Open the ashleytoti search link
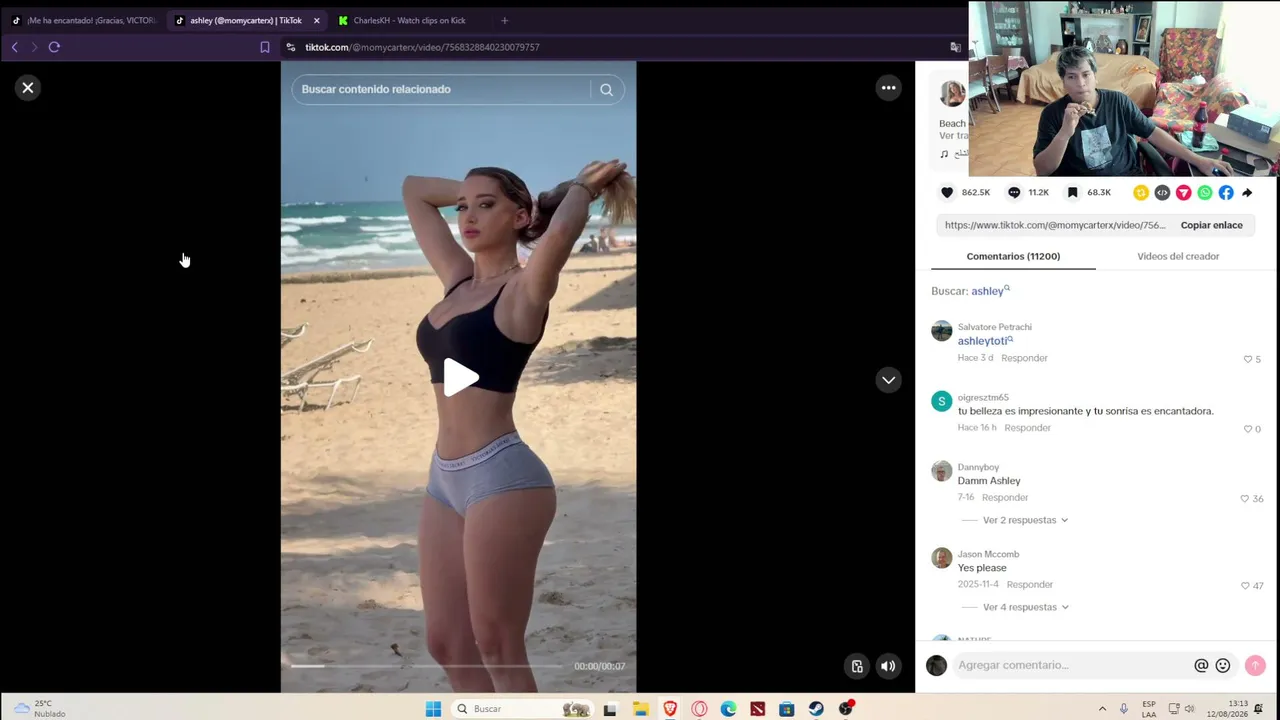 985,341
